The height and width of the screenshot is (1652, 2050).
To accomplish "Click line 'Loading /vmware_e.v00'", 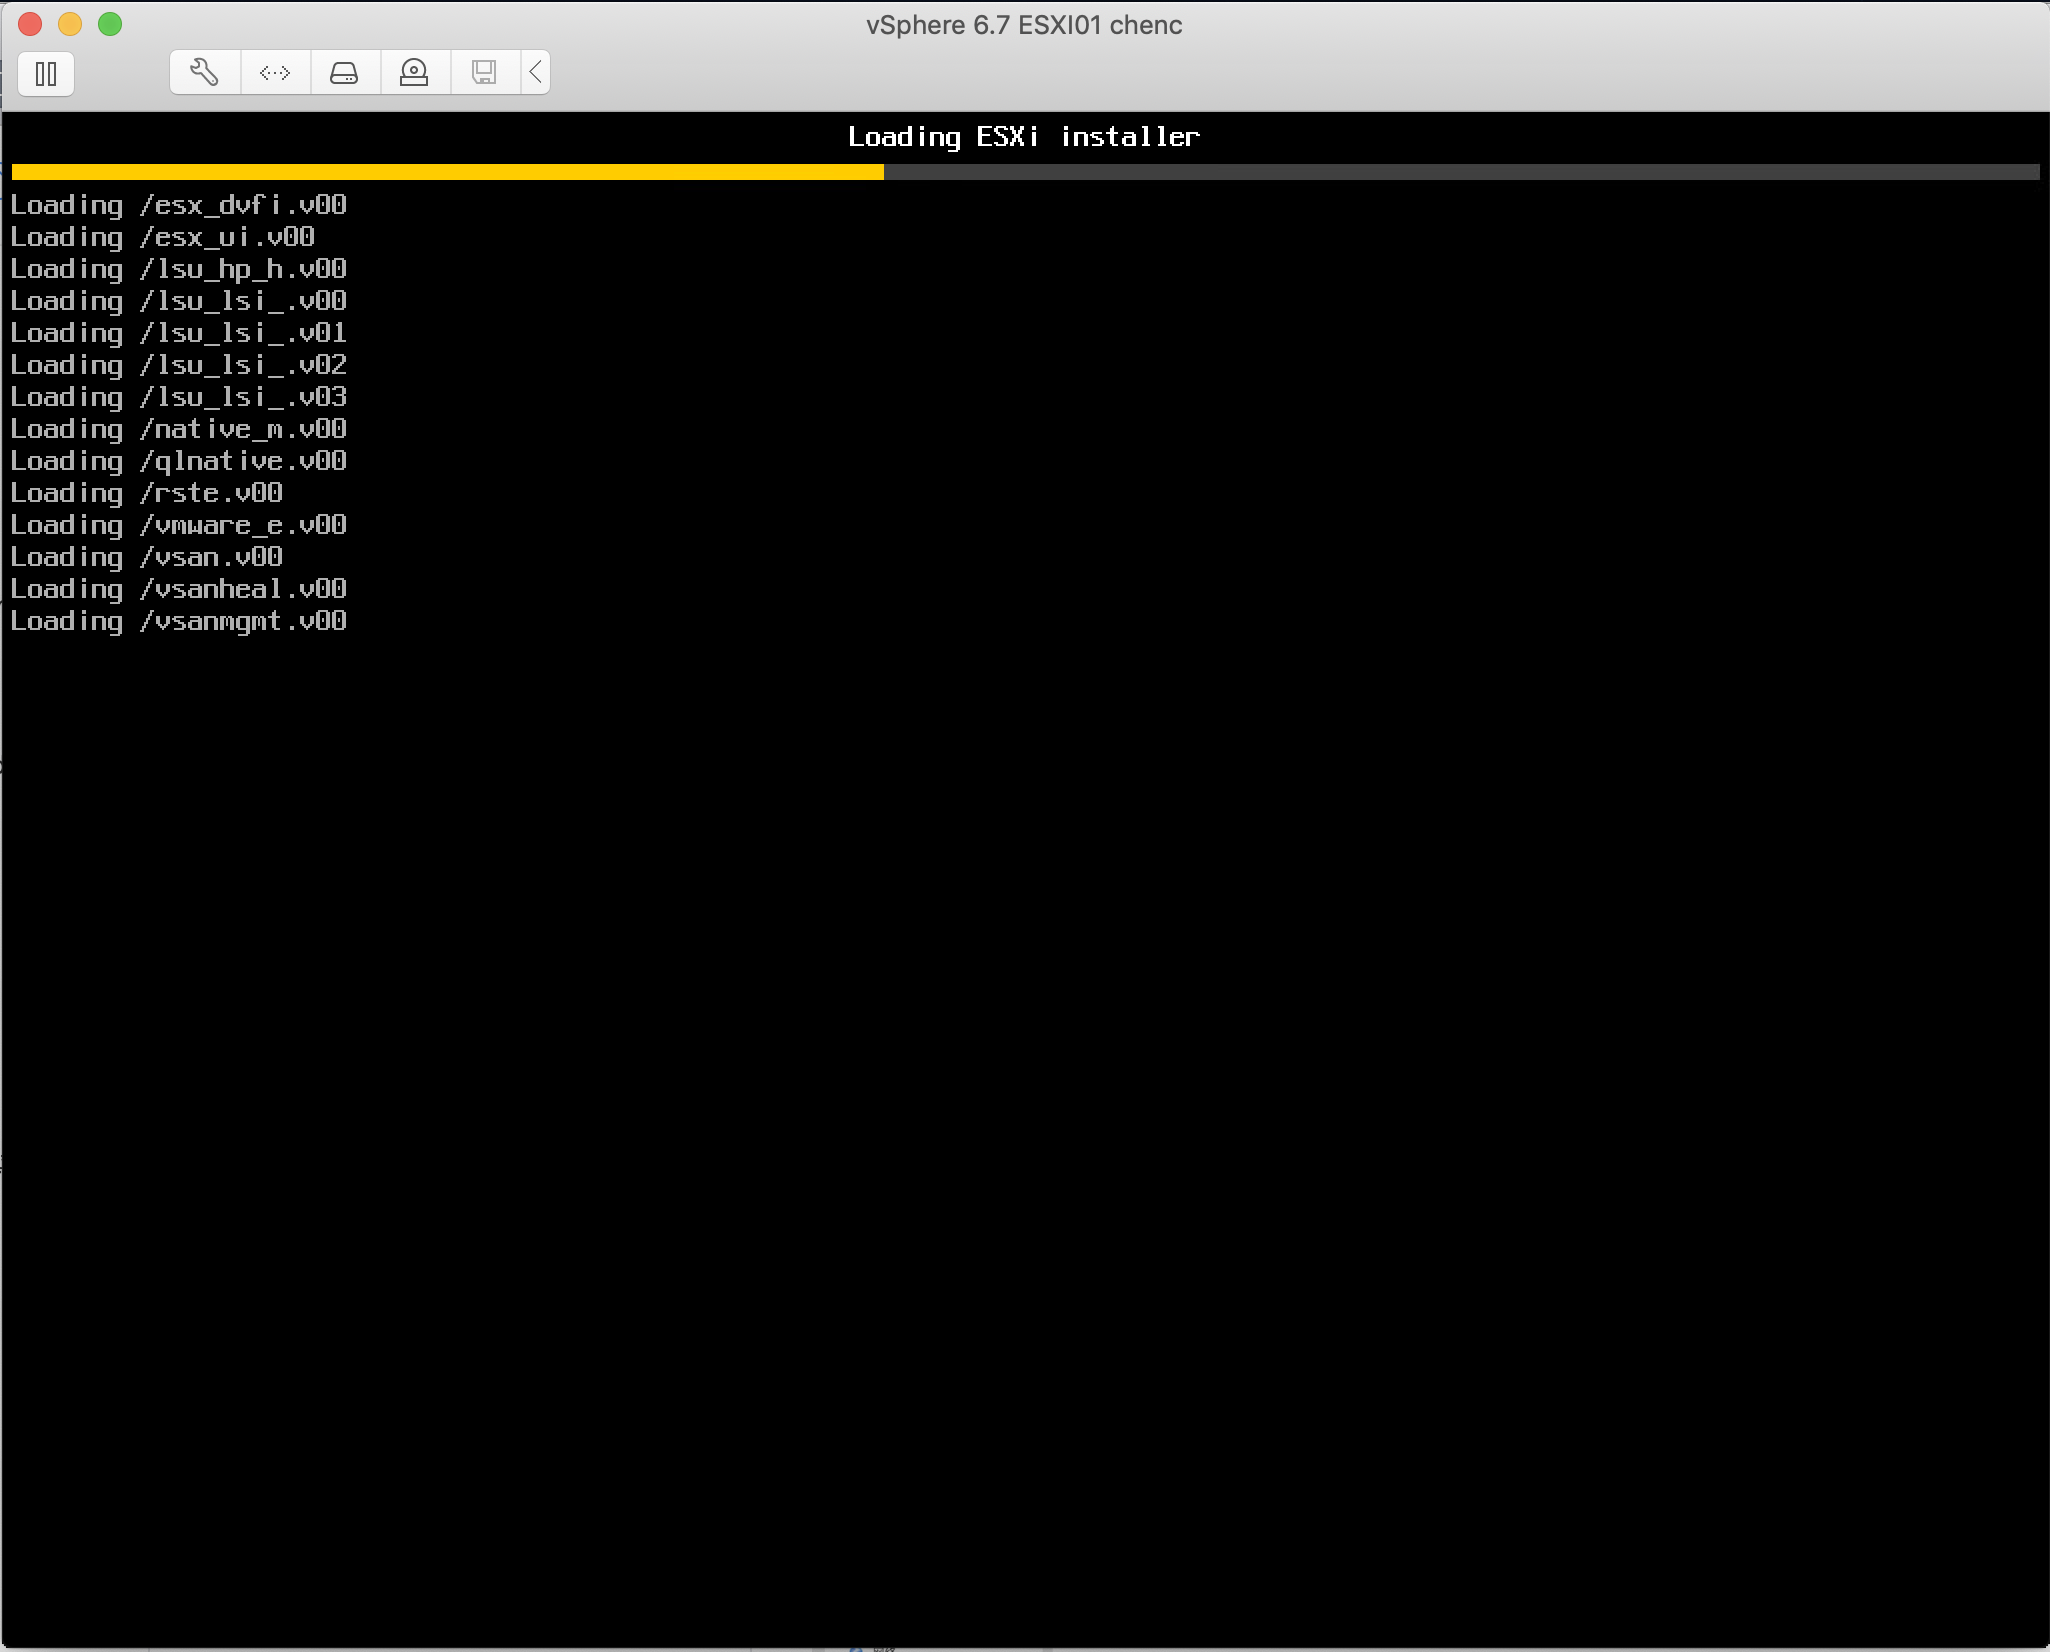I will 179,525.
